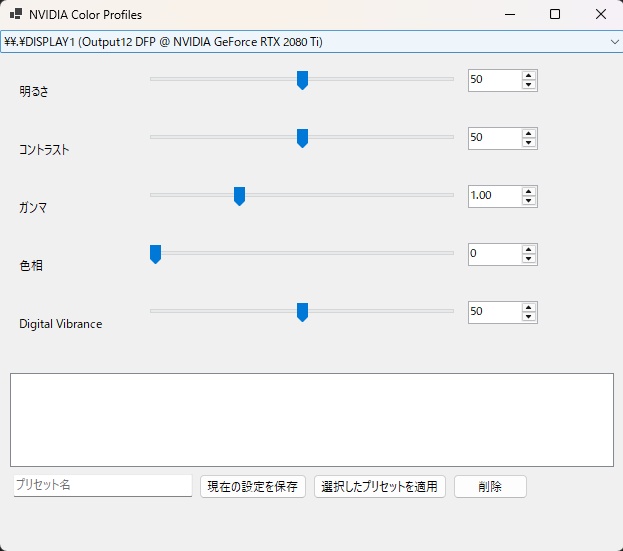Click the コントラスト label

[44, 150]
